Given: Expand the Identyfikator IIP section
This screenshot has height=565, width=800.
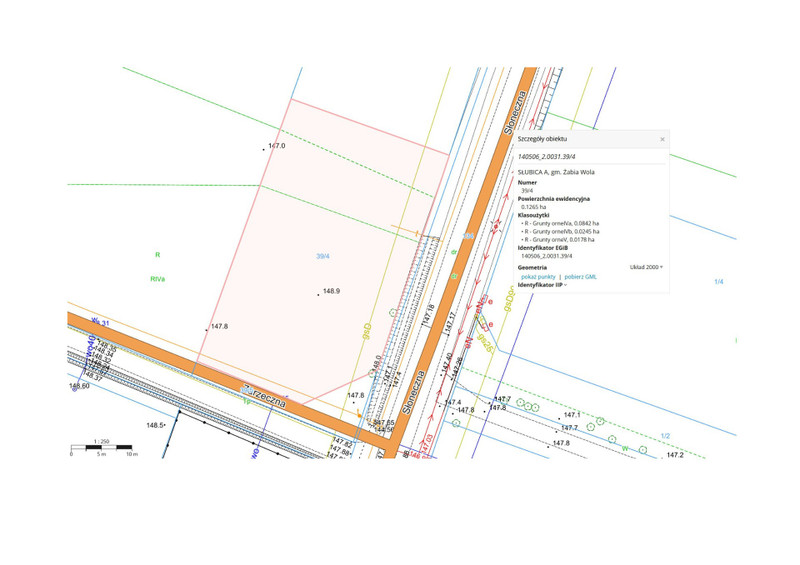Looking at the screenshot, I should click(x=541, y=285).
